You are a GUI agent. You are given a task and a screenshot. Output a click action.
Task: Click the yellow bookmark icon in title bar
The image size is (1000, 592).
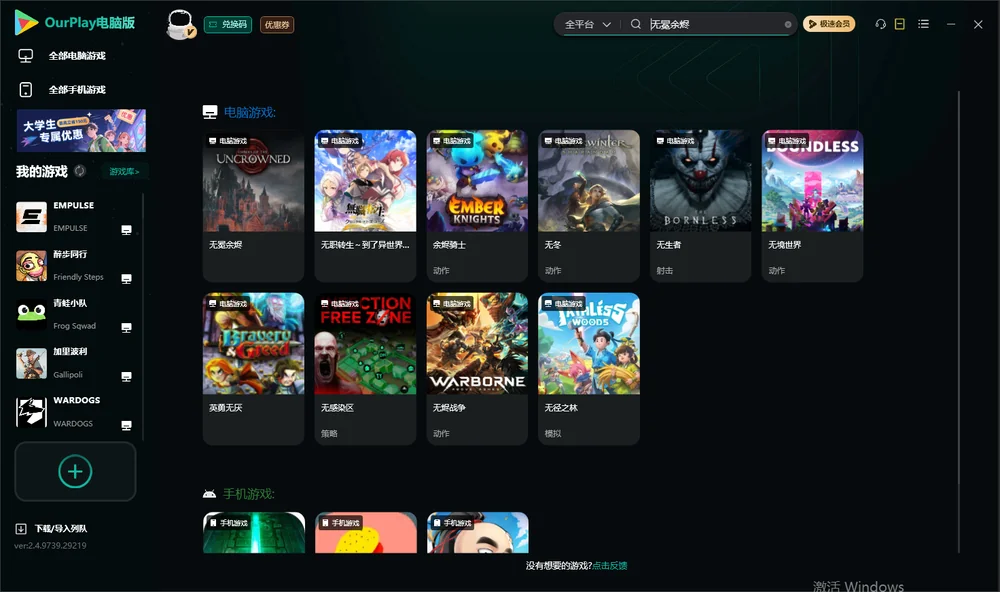click(x=900, y=24)
